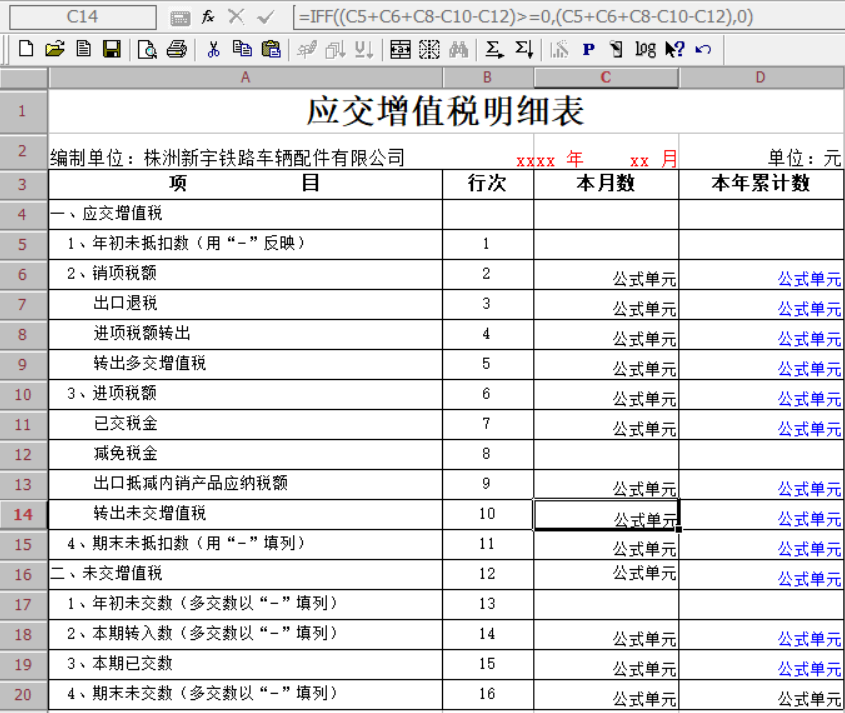Click the document page icon beside open
This screenshot has height=713, width=845.
[84, 50]
